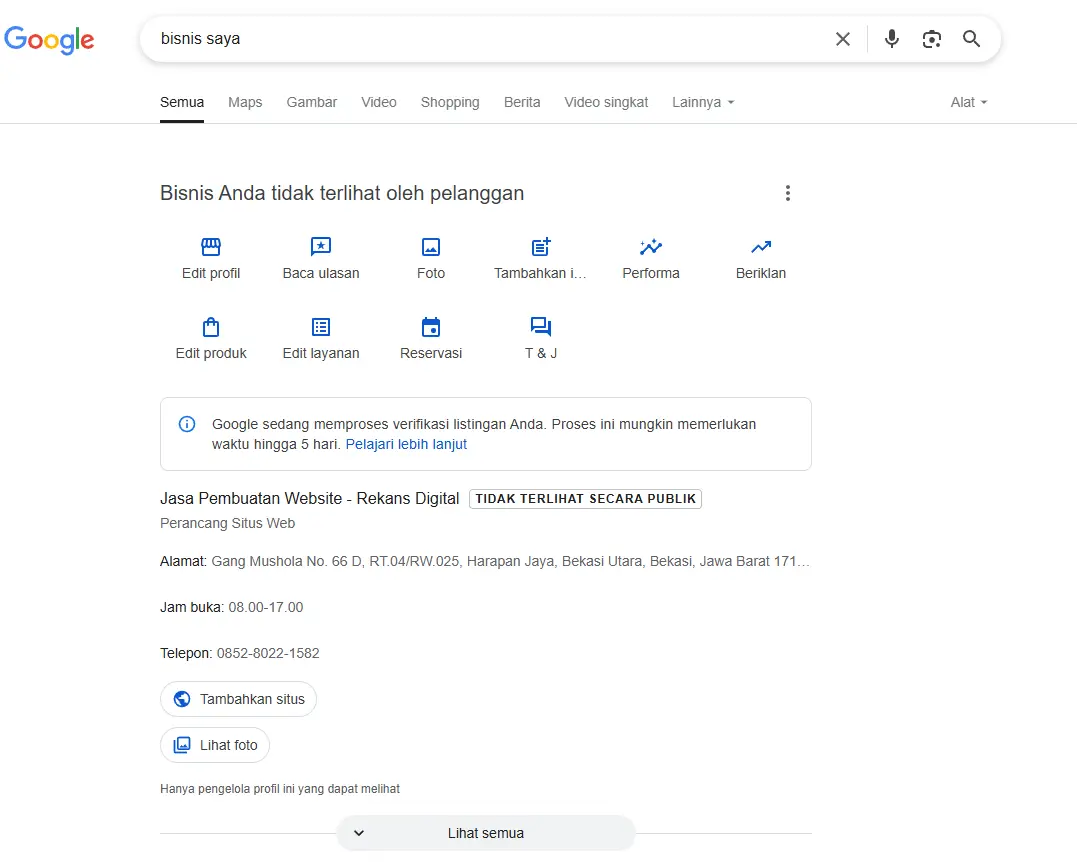
Task: Open Edit produk shopping bag icon
Action: [211, 327]
